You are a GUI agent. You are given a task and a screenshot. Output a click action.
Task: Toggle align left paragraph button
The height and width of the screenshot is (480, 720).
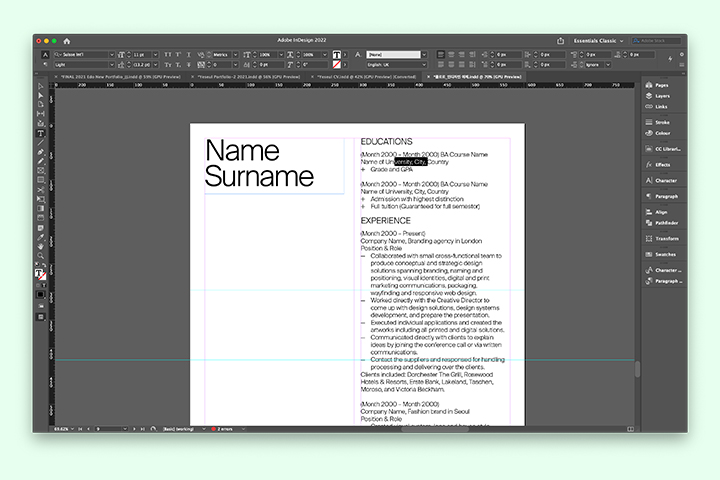(x=440, y=55)
